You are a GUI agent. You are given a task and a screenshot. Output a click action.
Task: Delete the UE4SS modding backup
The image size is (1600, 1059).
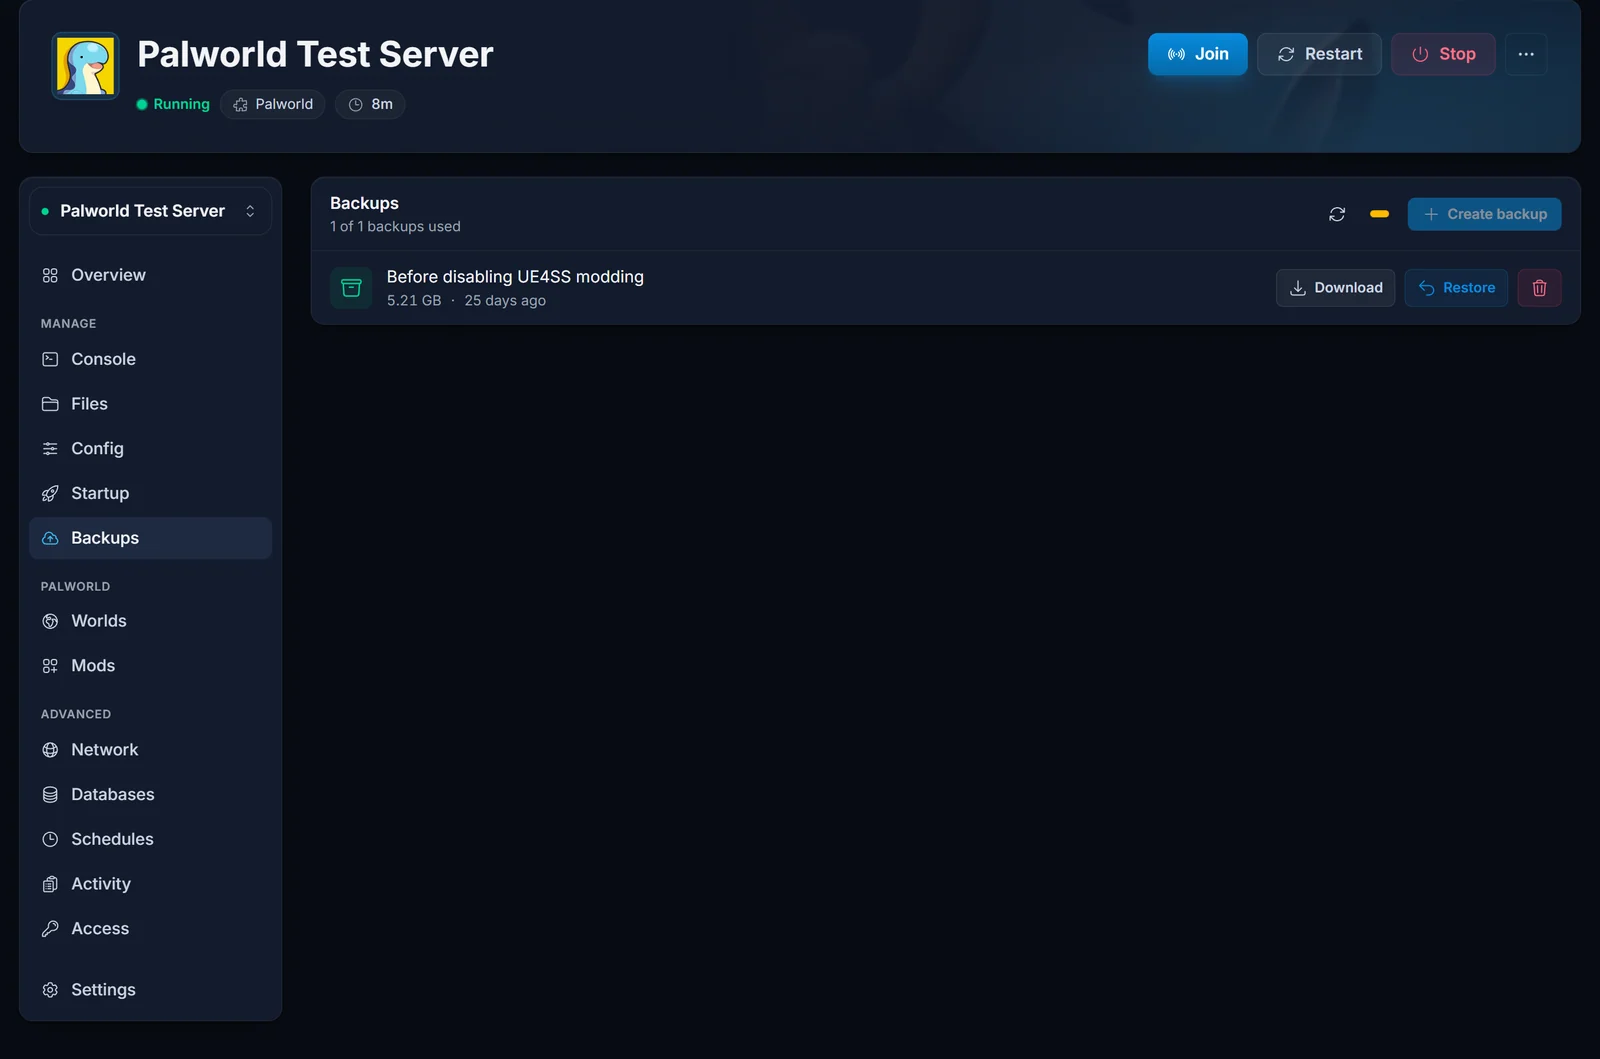(1539, 288)
